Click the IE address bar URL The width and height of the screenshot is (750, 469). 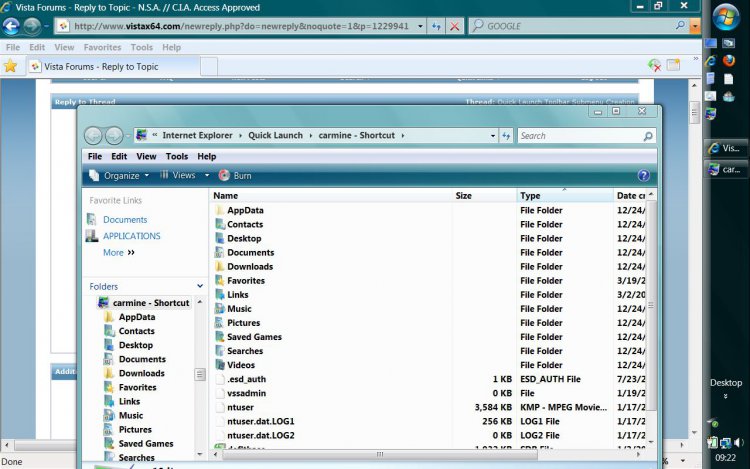tap(241, 26)
